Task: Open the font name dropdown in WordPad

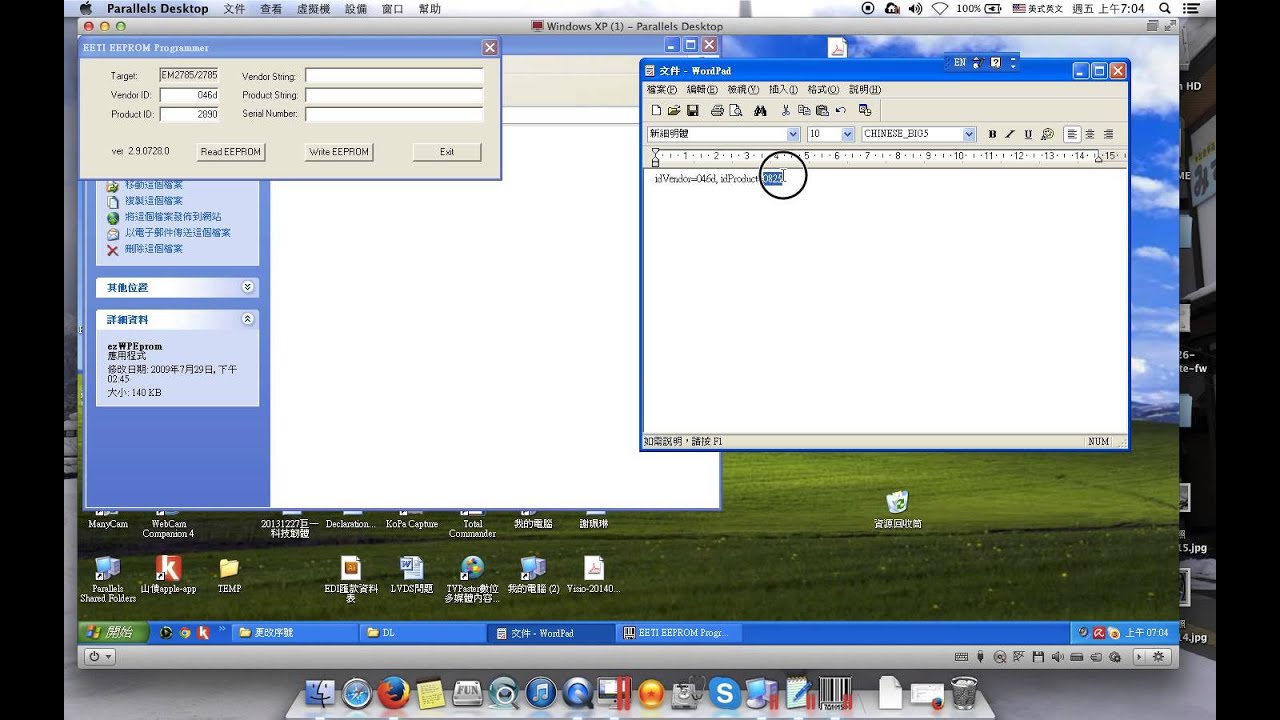Action: 793,134
